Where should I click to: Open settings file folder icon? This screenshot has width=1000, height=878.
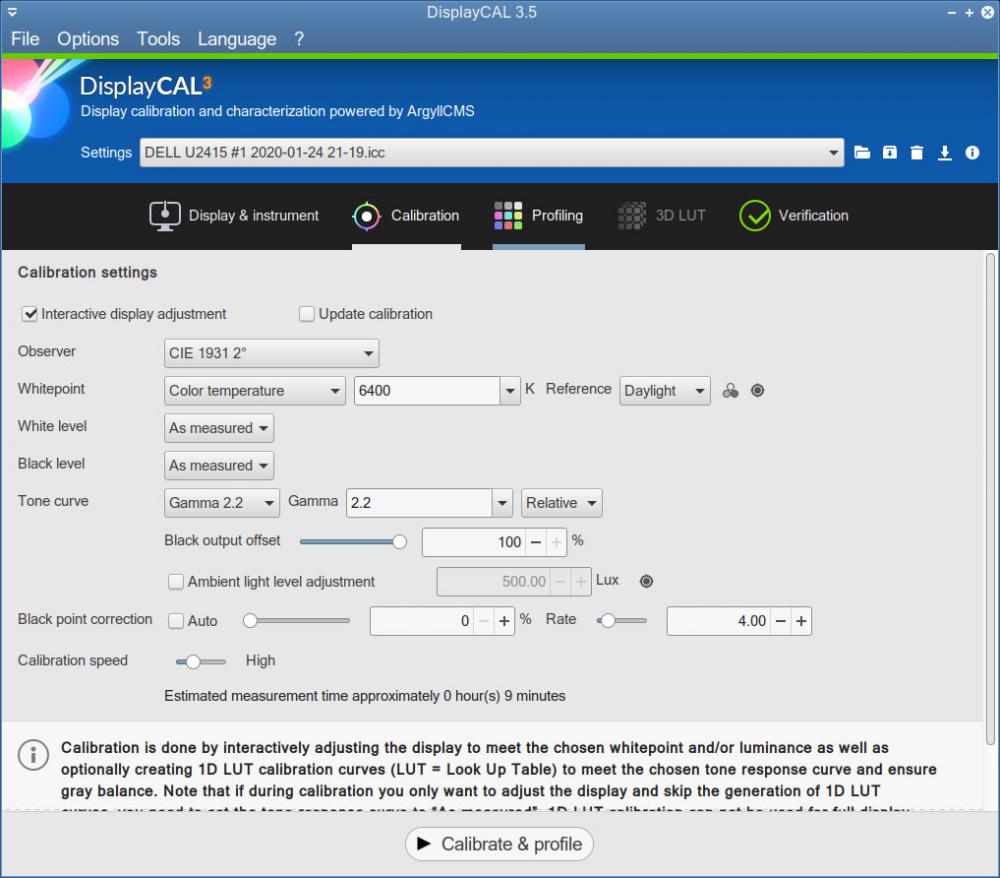tap(862, 152)
